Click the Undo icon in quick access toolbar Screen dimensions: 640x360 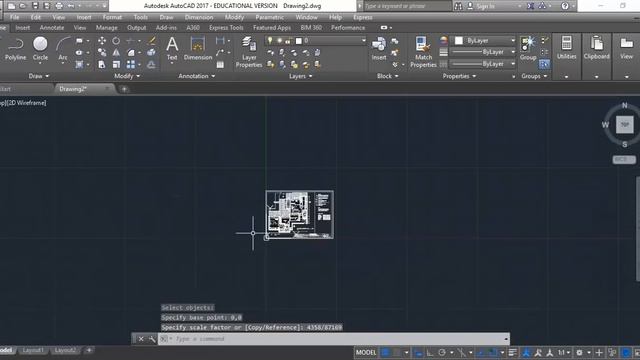coord(71,6)
